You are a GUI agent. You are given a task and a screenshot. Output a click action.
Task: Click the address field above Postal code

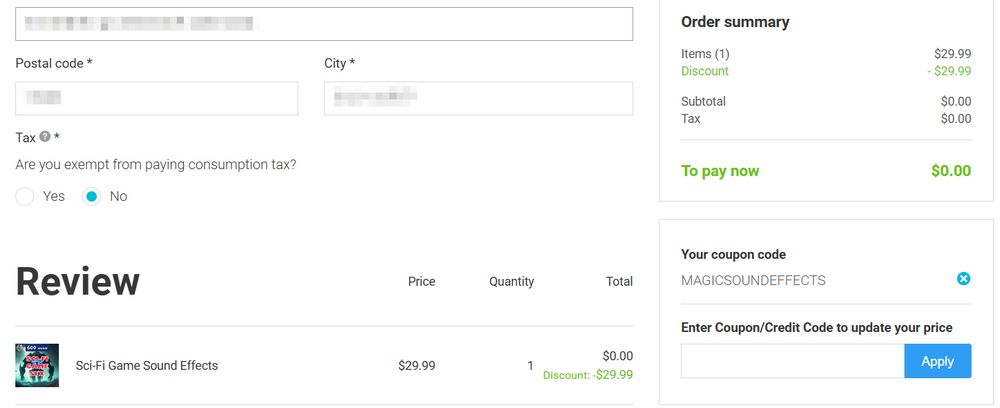pyautogui.click(x=324, y=24)
